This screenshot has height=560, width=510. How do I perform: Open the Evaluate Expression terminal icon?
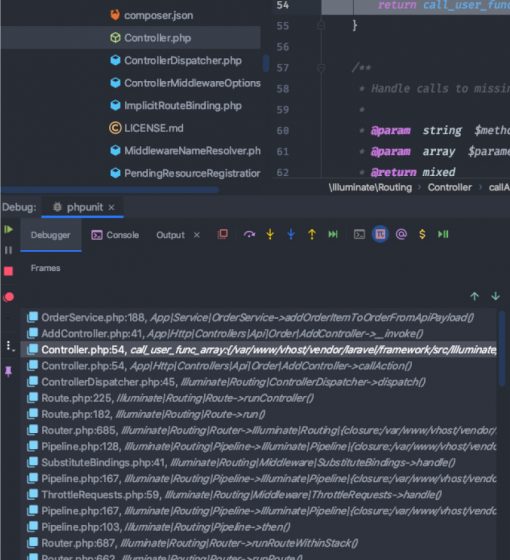point(359,234)
